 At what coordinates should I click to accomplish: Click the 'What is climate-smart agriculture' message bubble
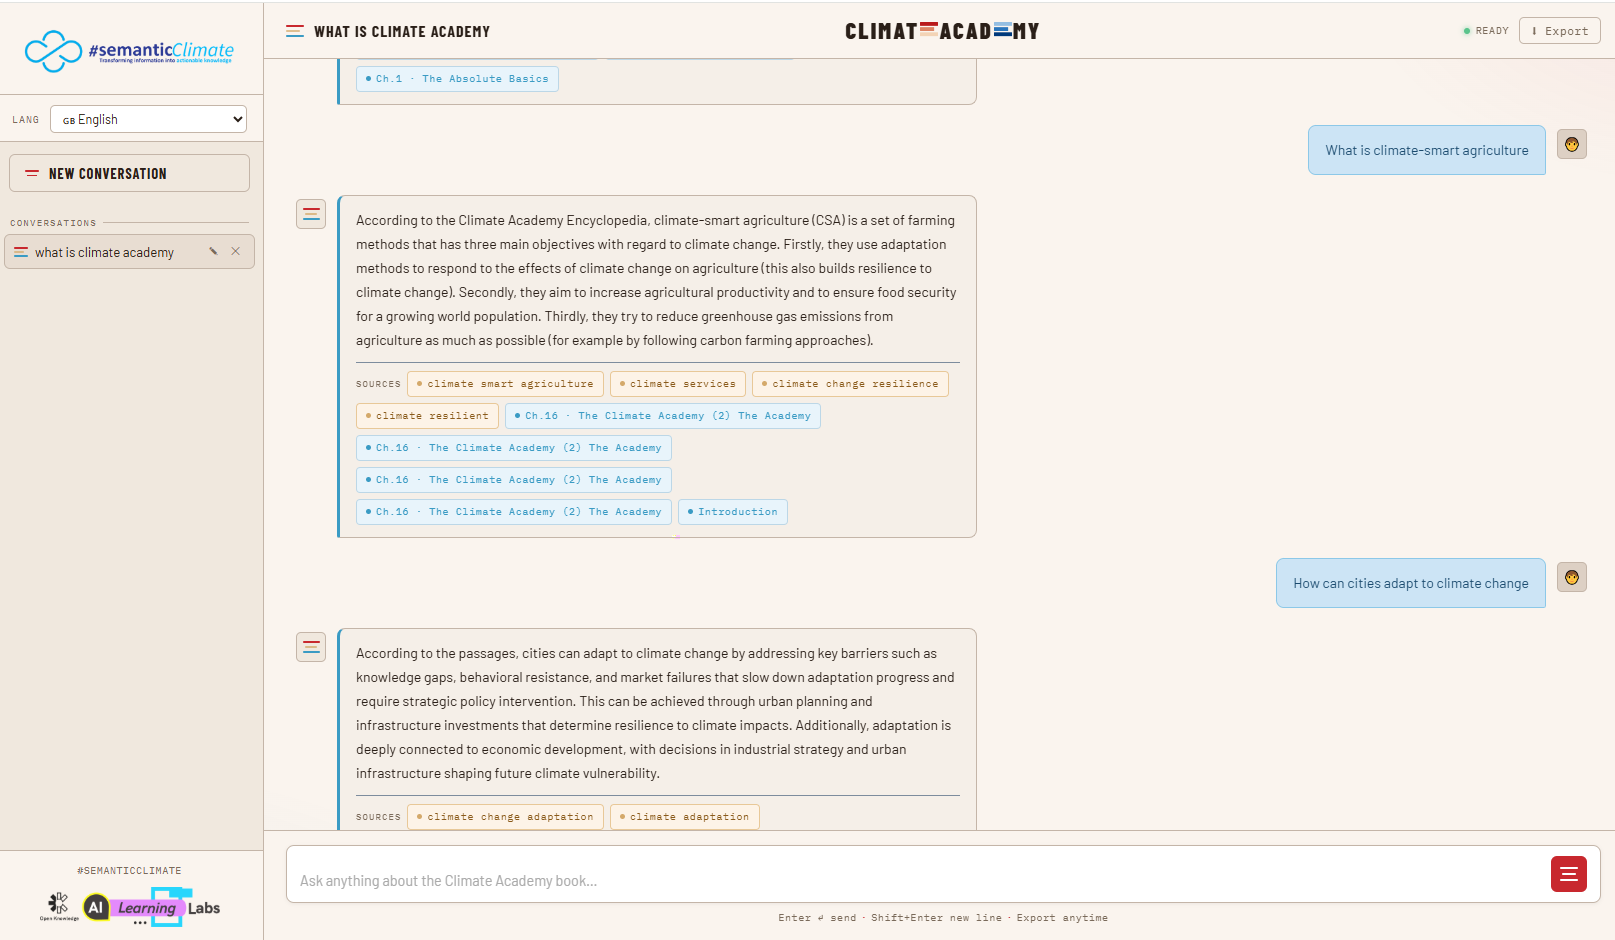coord(1427,150)
